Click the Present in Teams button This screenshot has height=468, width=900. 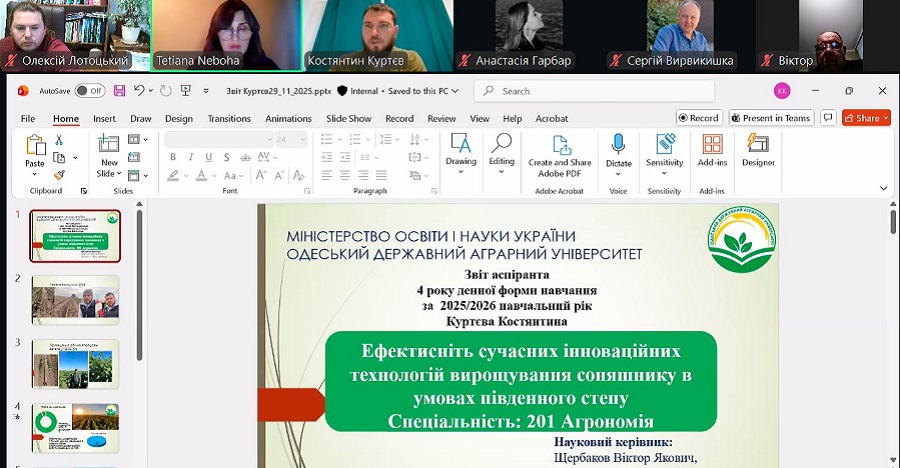[x=771, y=118]
